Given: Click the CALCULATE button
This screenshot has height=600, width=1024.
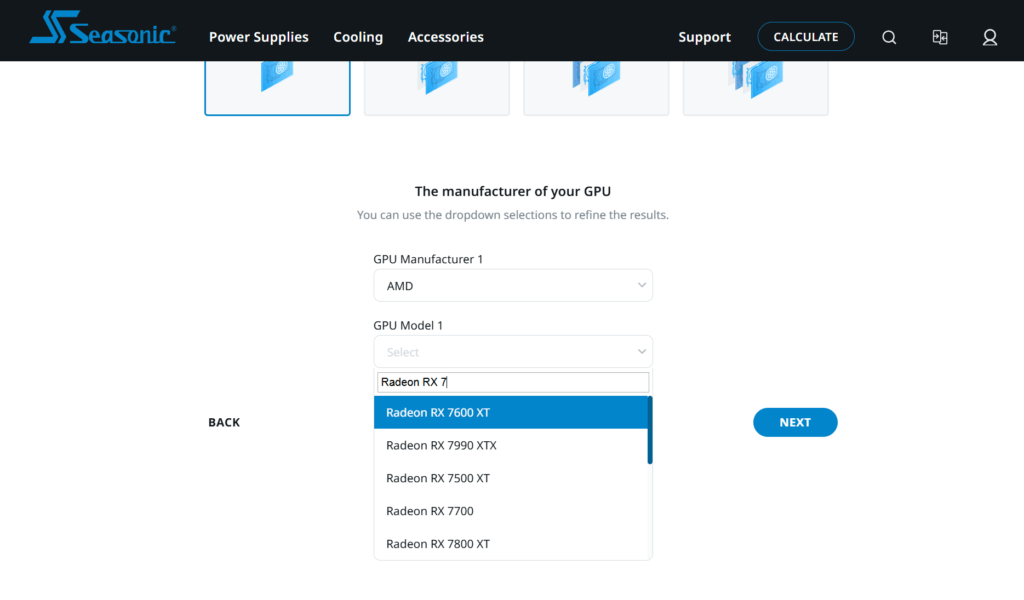Looking at the screenshot, I should click(x=806, y=37).
